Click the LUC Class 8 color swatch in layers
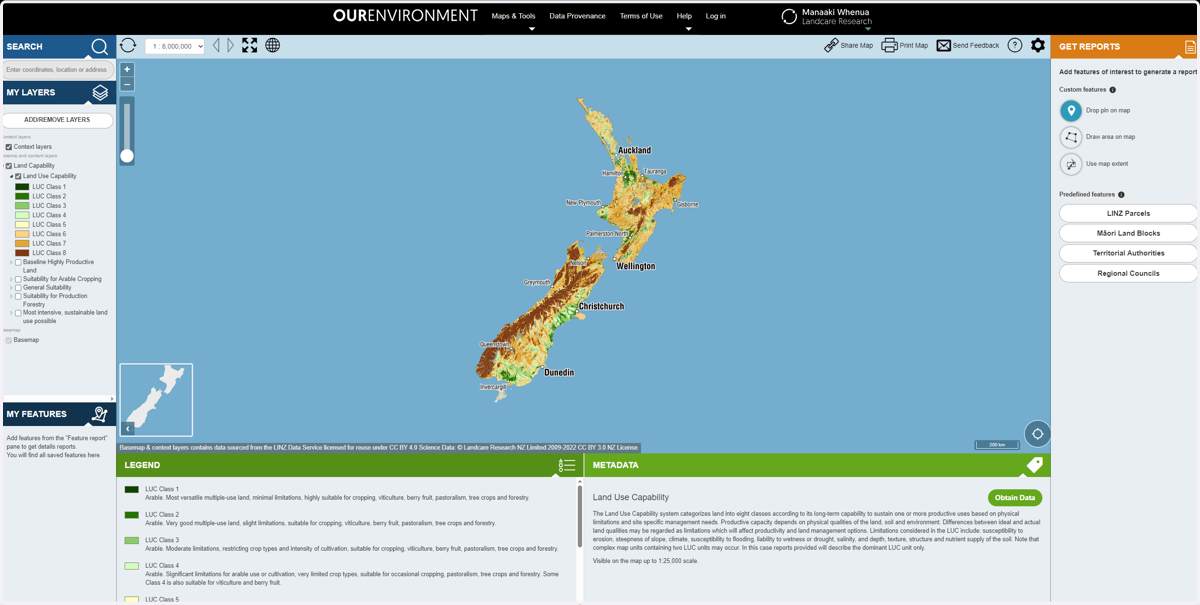 click(22, 253)
